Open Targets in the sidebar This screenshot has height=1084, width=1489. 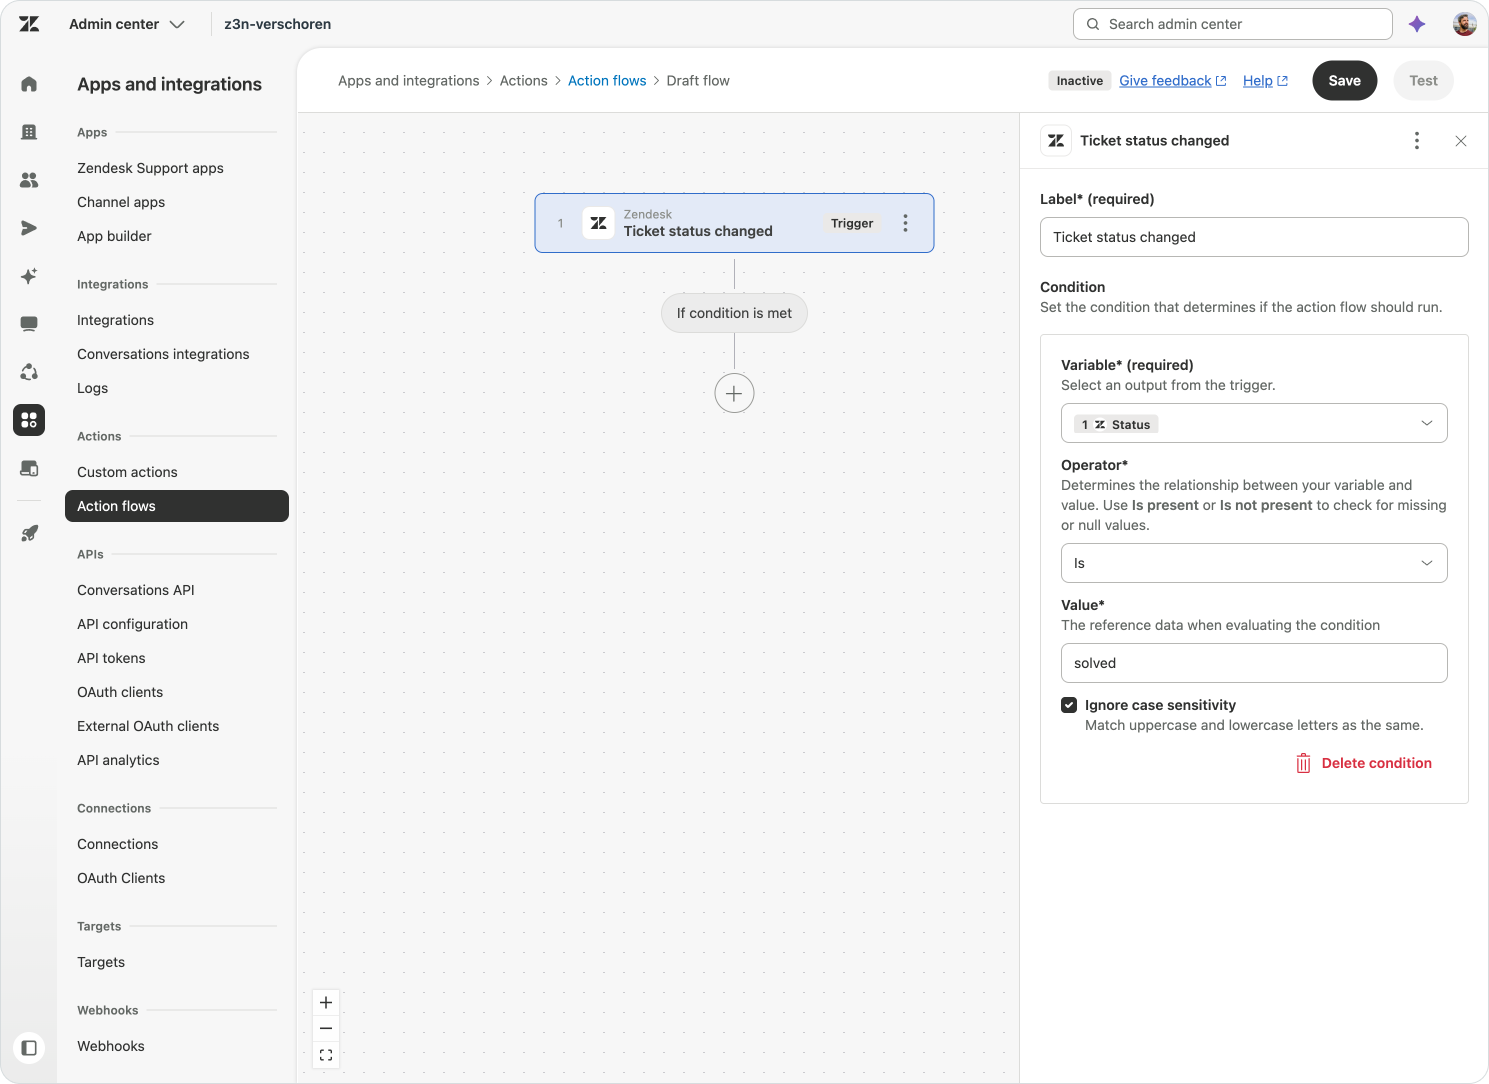[x=101, y=962]
